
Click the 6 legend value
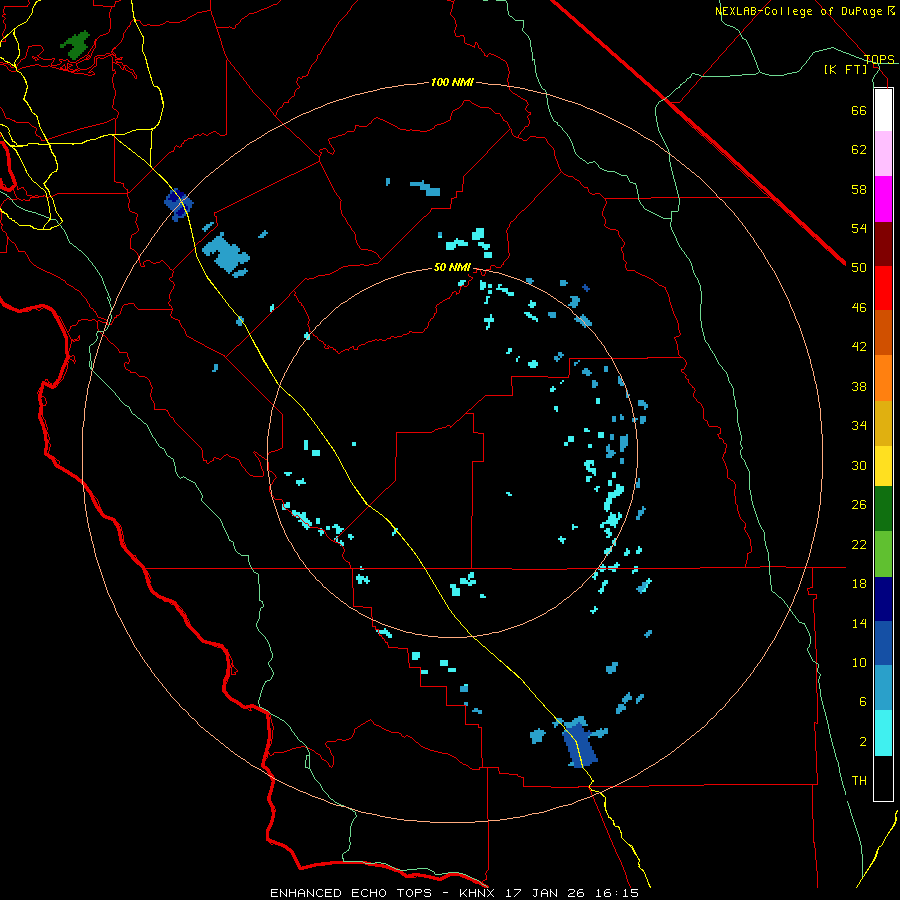click(862, 702)
